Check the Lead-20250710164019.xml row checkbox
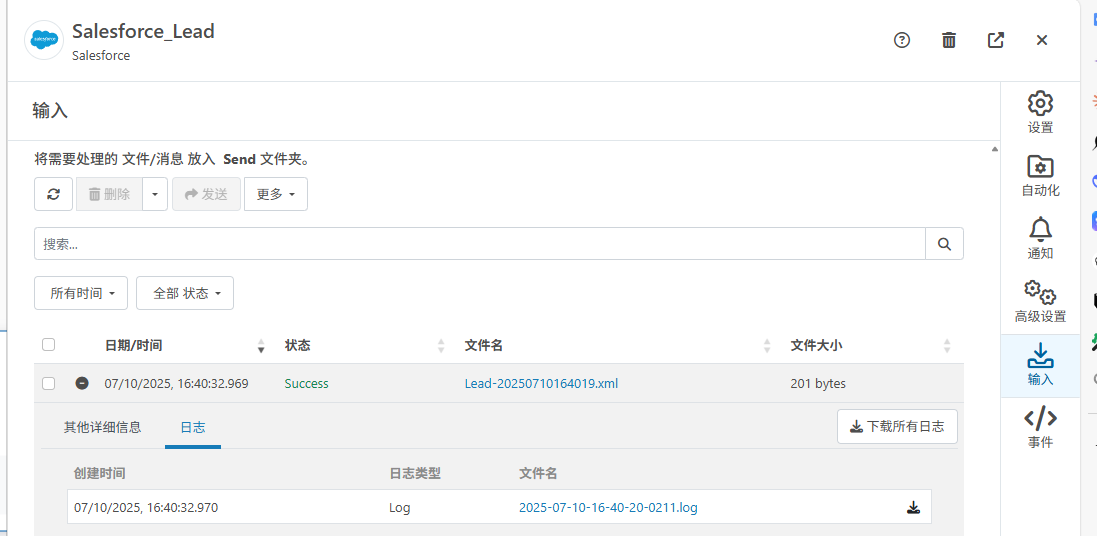The height and width of the screenshot is (536, 1097). point(48,383)
